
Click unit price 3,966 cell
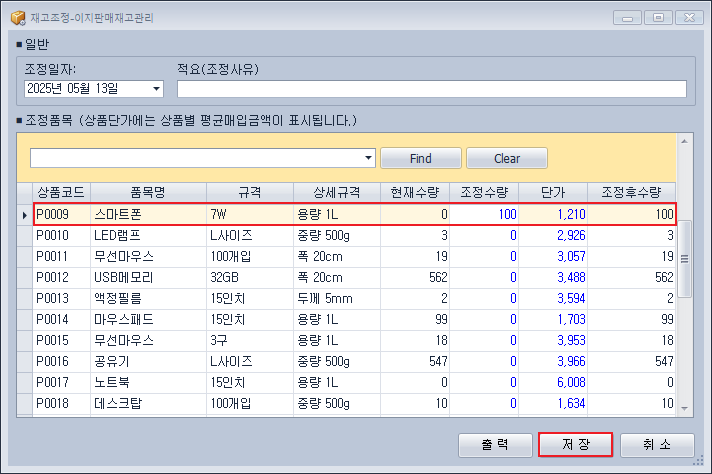tap(553, 362)
